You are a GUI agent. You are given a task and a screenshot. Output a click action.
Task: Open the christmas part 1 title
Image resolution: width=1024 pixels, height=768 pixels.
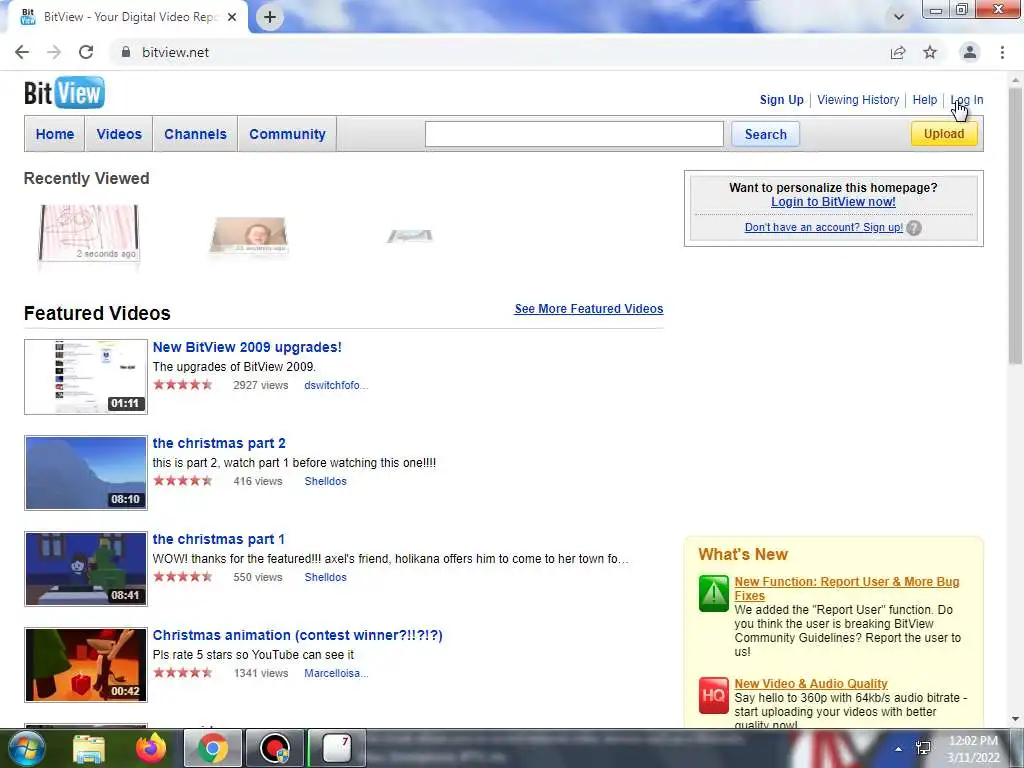click(x=218, y=539)
